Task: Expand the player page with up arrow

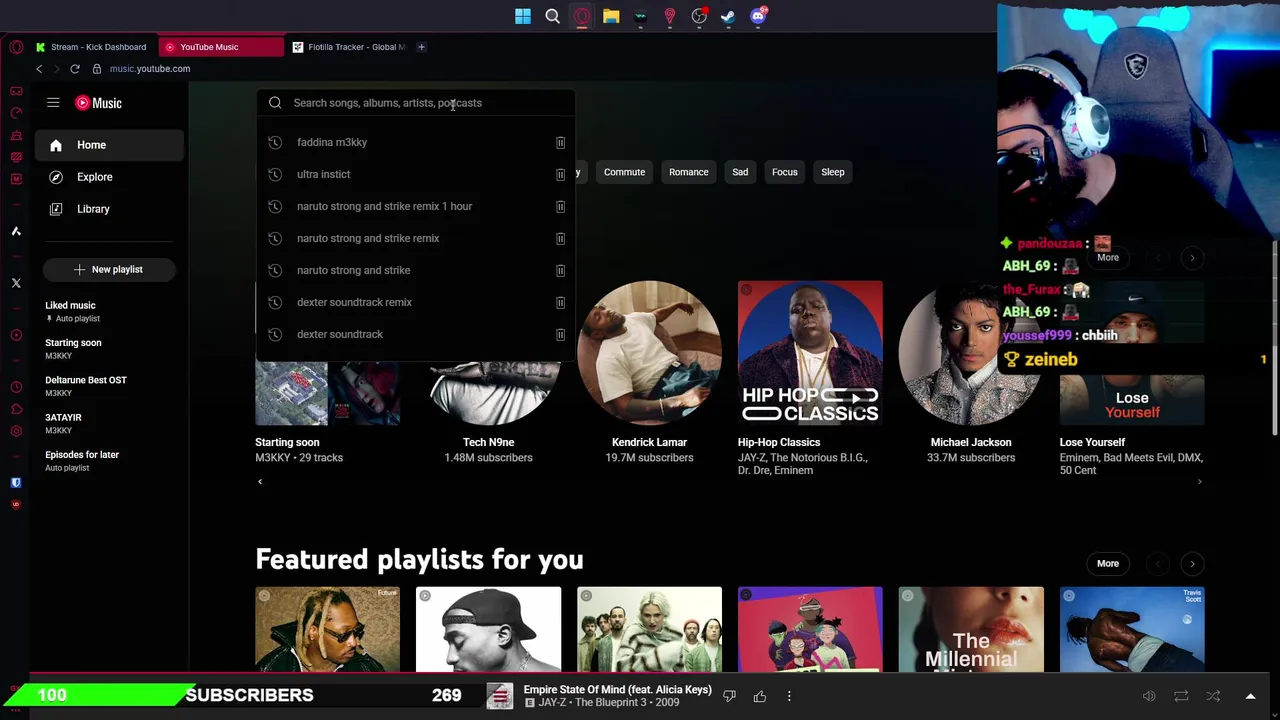Action: [x=1250, y=696]
